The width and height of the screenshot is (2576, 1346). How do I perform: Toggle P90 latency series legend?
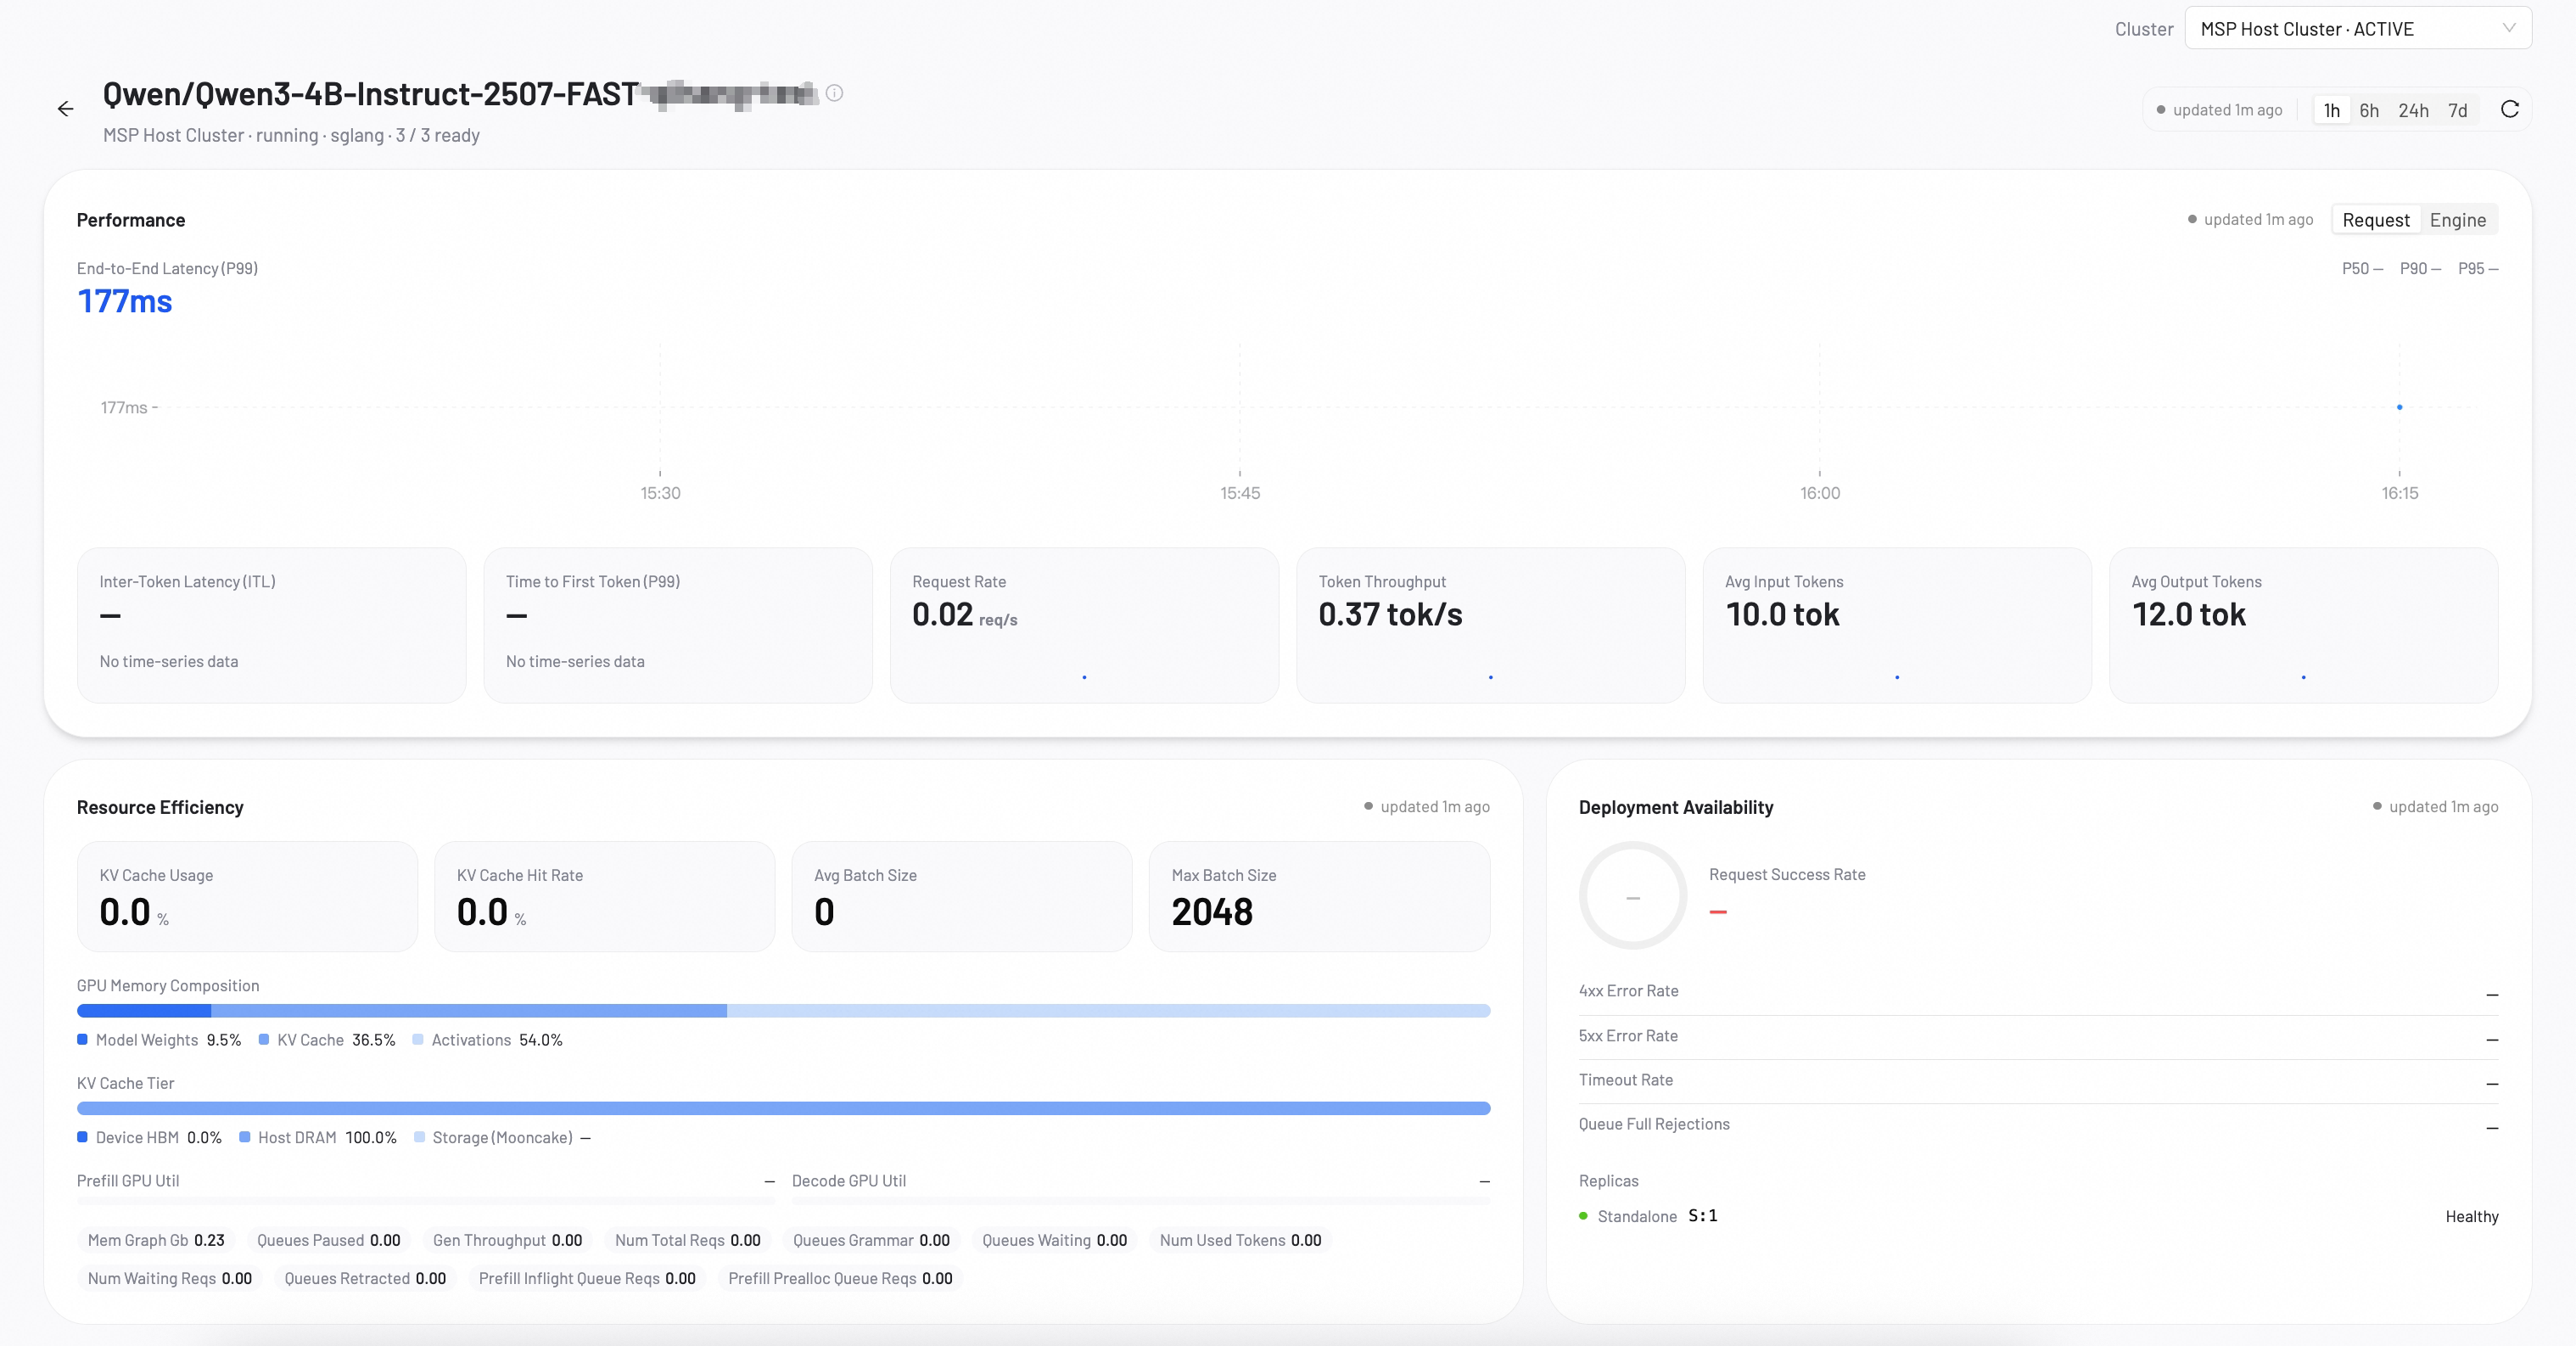pyautogui.click(x=2419, y=268)
